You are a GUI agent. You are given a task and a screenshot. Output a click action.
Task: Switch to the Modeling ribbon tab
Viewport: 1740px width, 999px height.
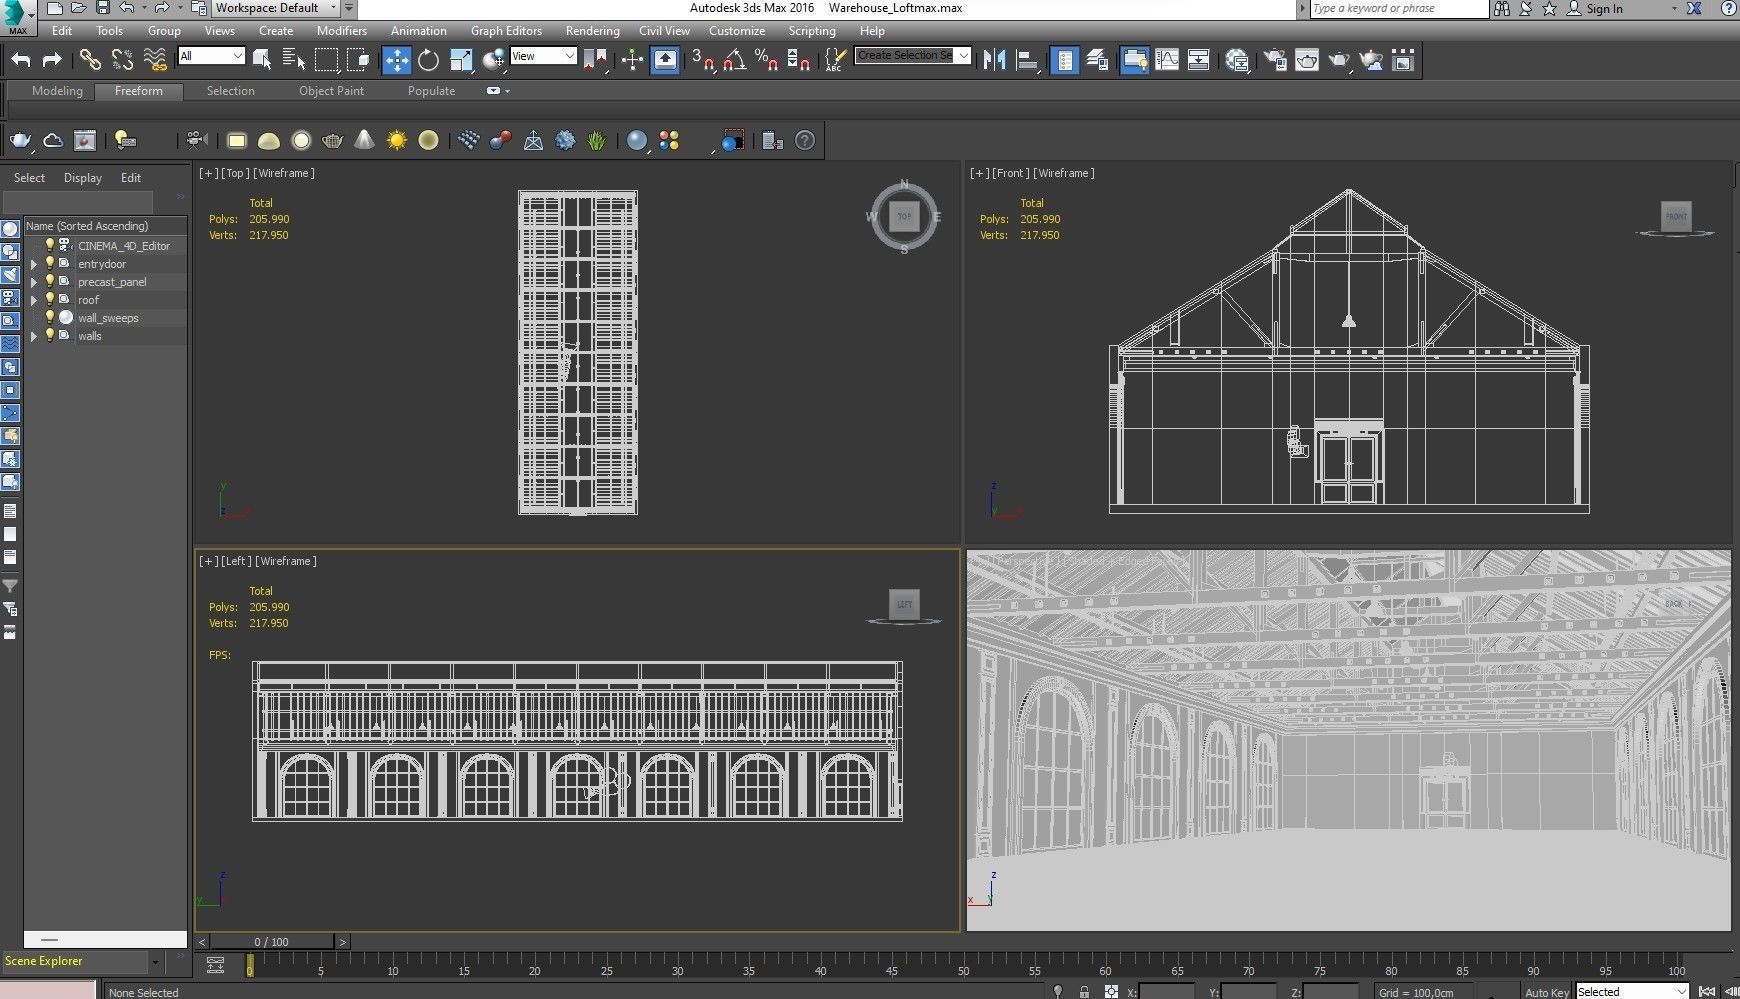pyautogui.click(x=57, y=91)
